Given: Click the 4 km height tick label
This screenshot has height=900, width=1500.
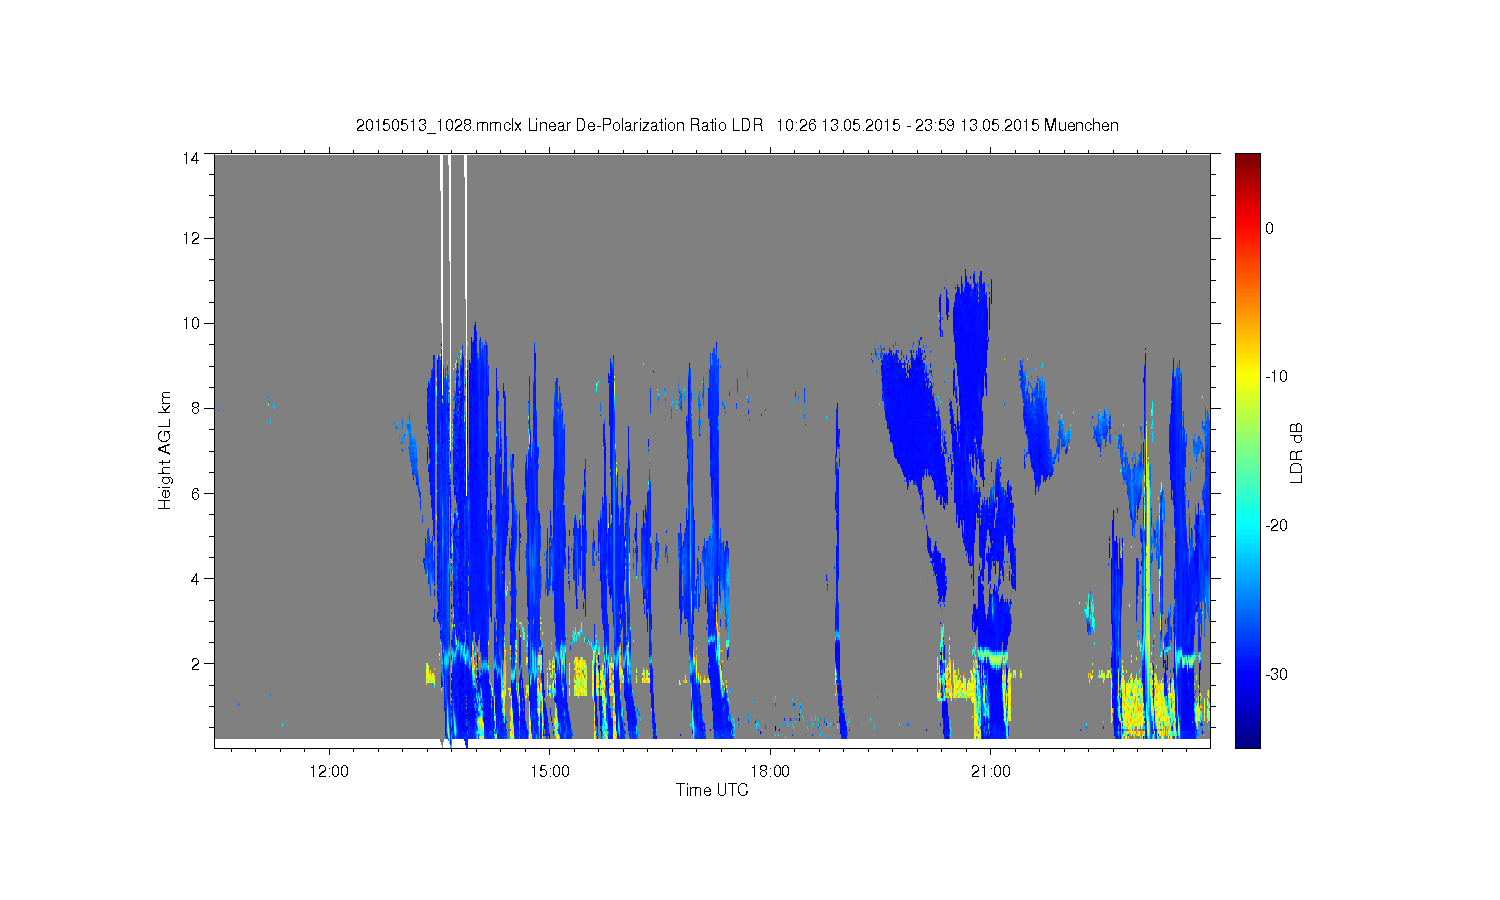Looking at the screenshot, I should coord(195,578).
